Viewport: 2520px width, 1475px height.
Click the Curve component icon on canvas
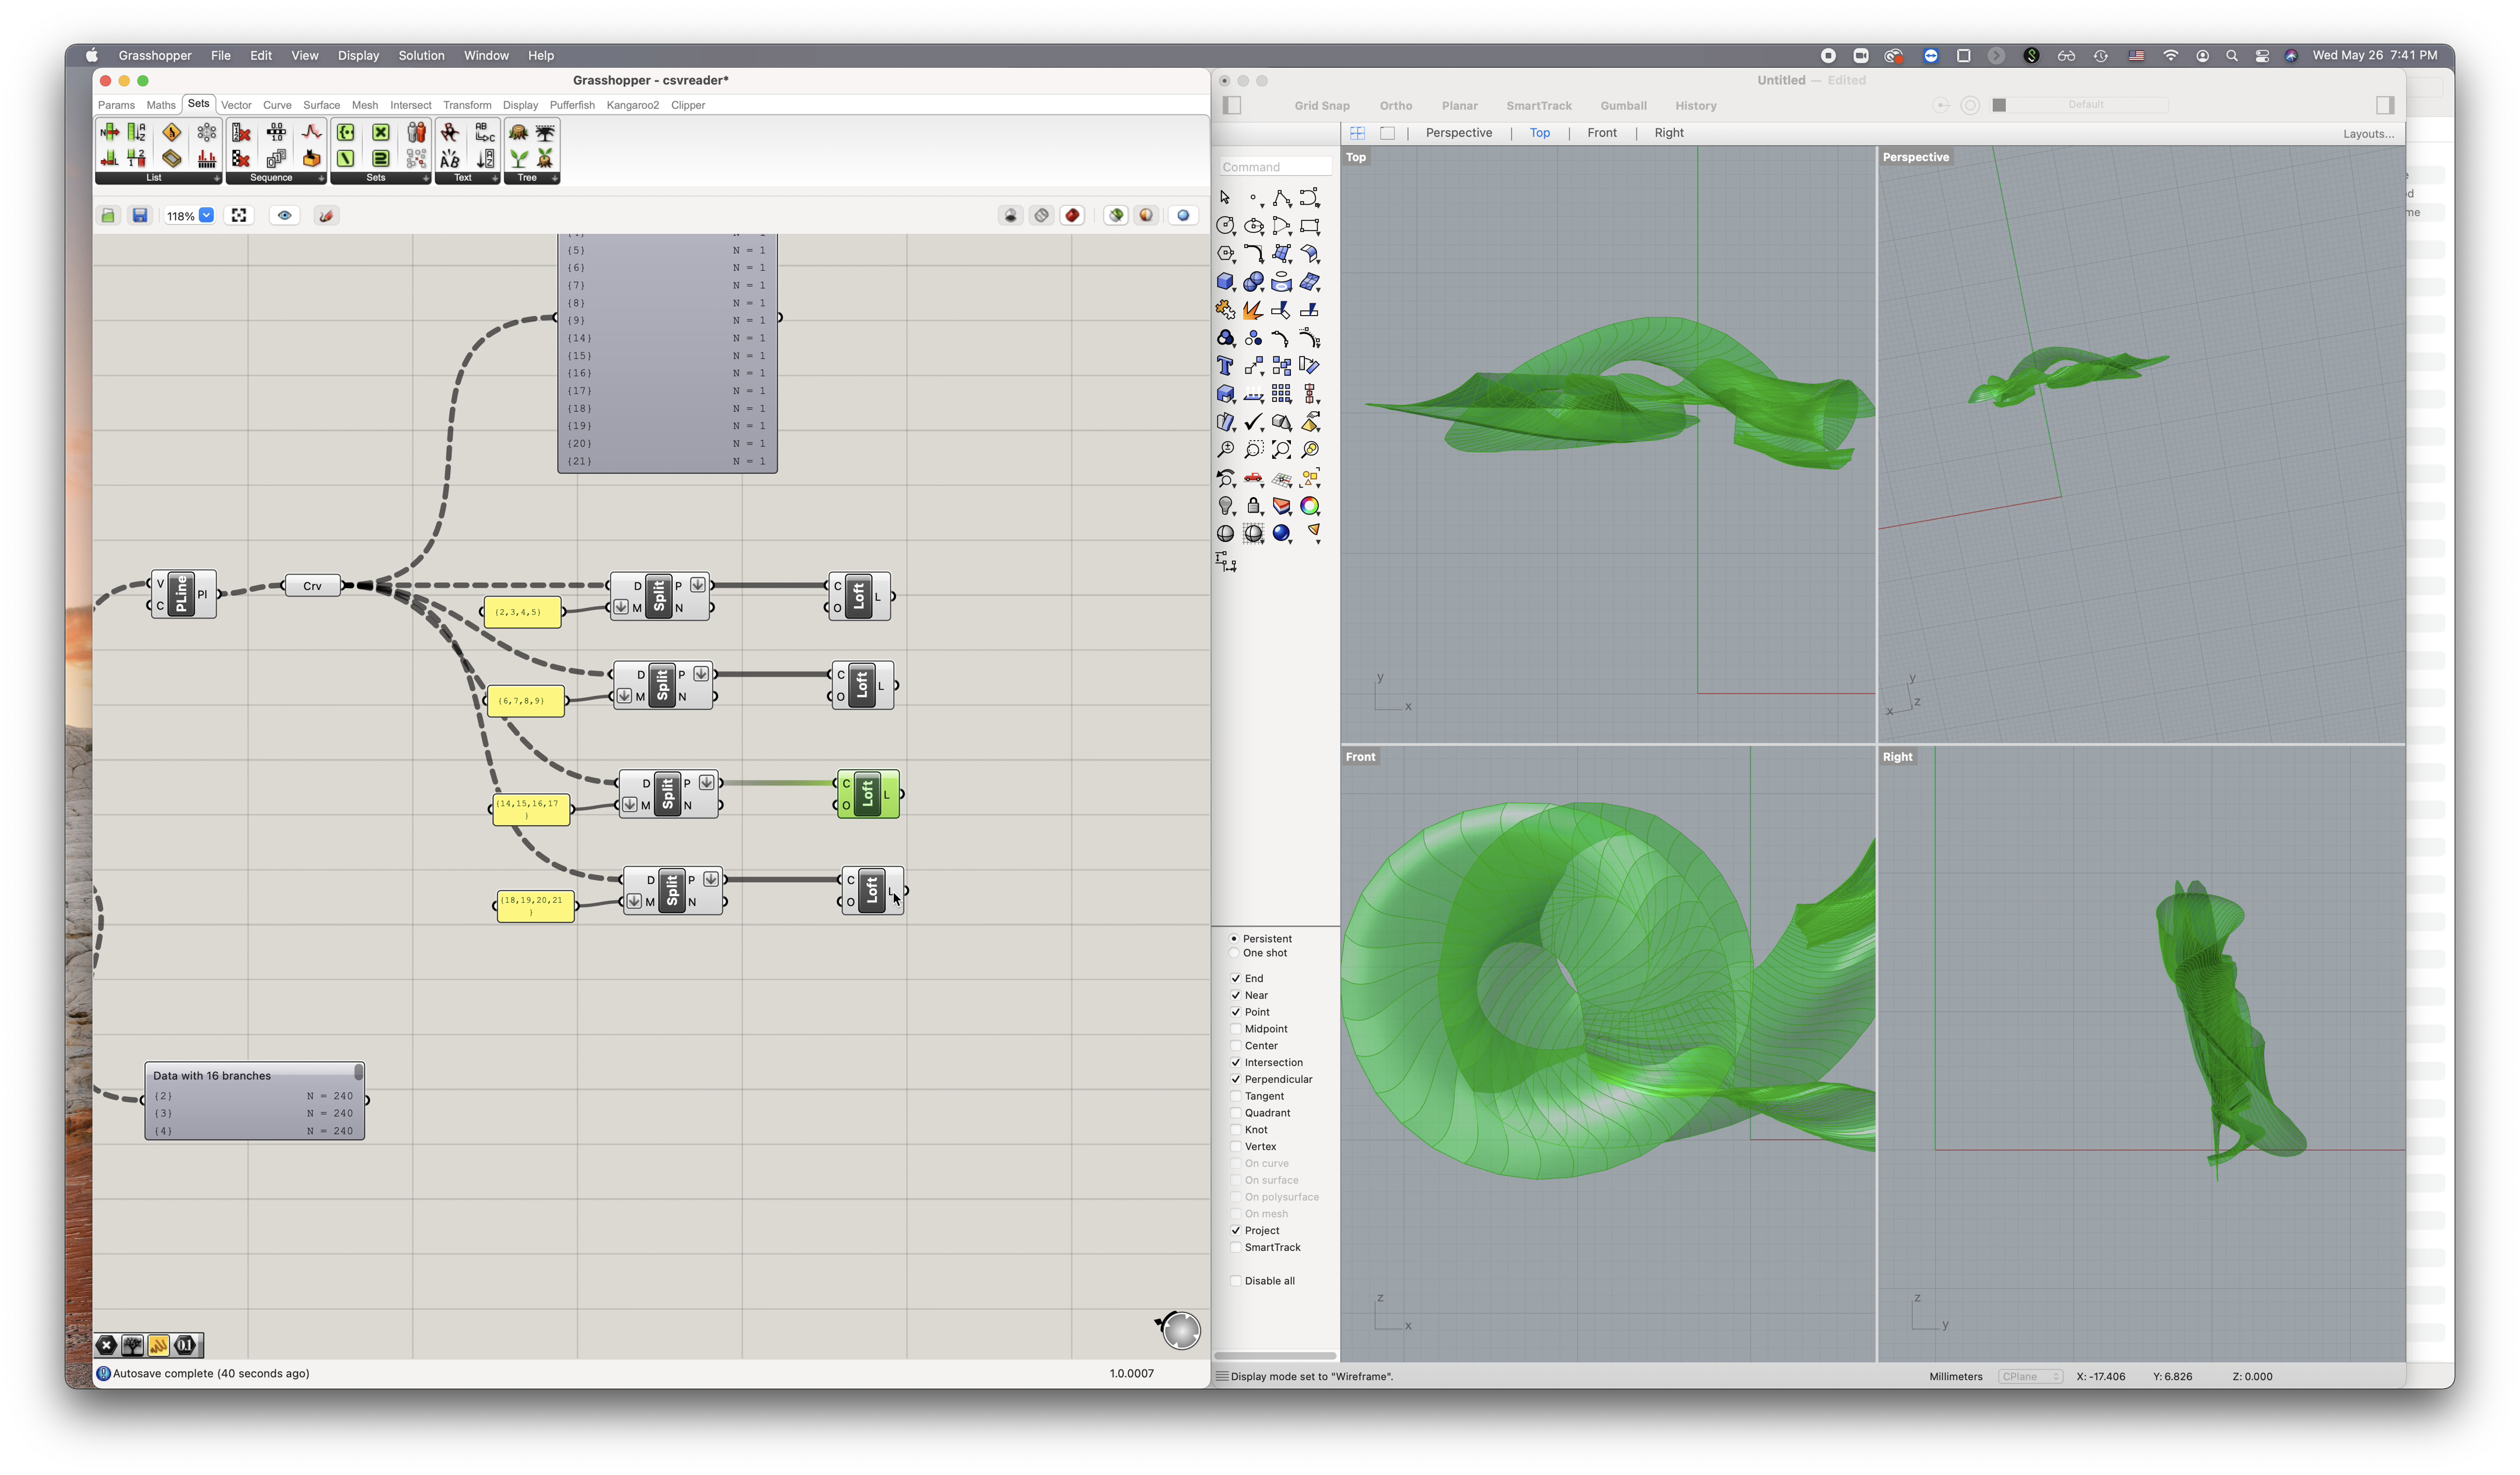(309, 585)
